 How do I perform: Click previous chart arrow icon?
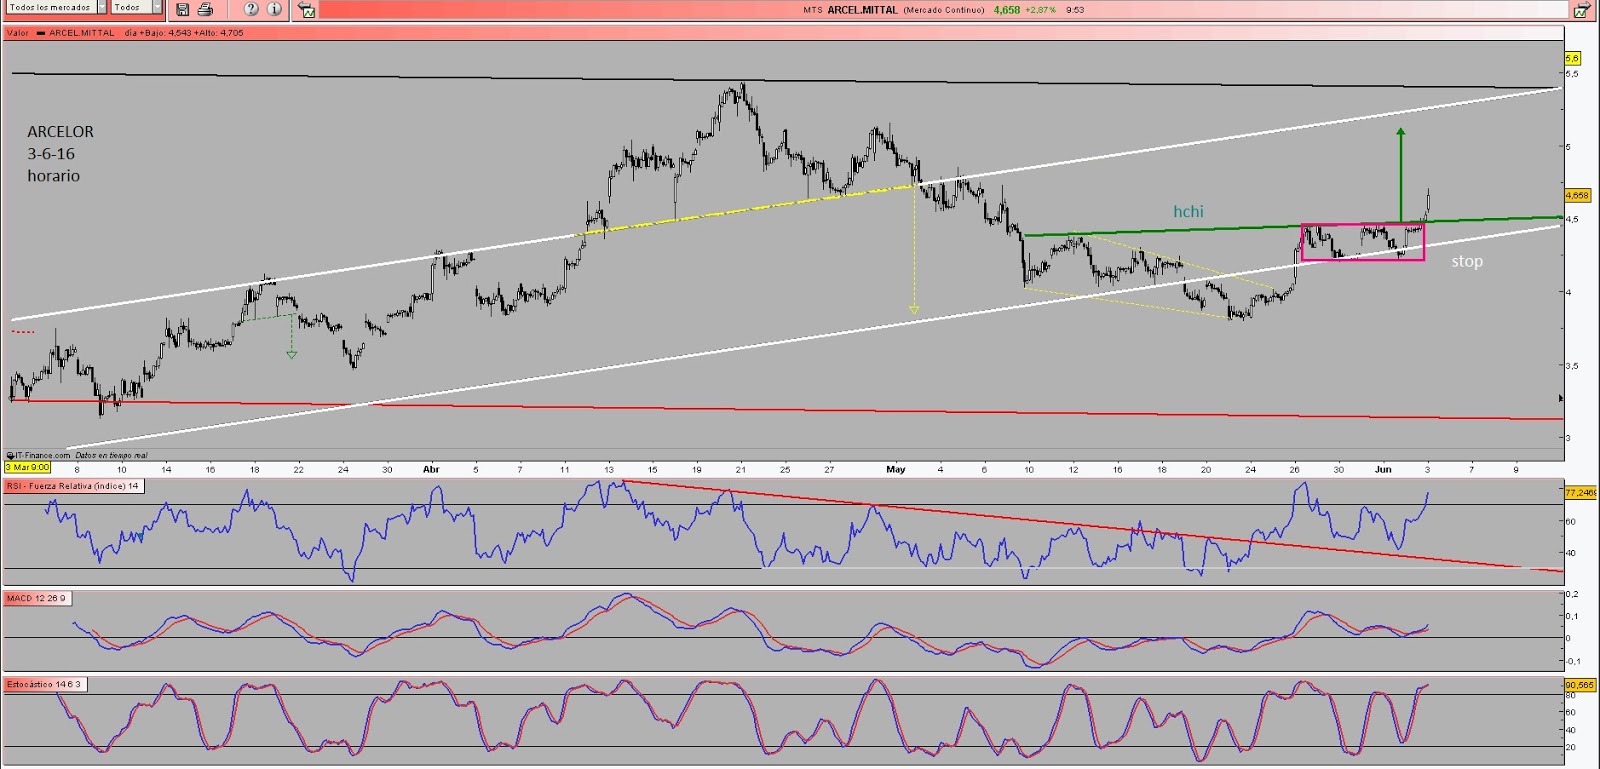(x=307, y=10)
